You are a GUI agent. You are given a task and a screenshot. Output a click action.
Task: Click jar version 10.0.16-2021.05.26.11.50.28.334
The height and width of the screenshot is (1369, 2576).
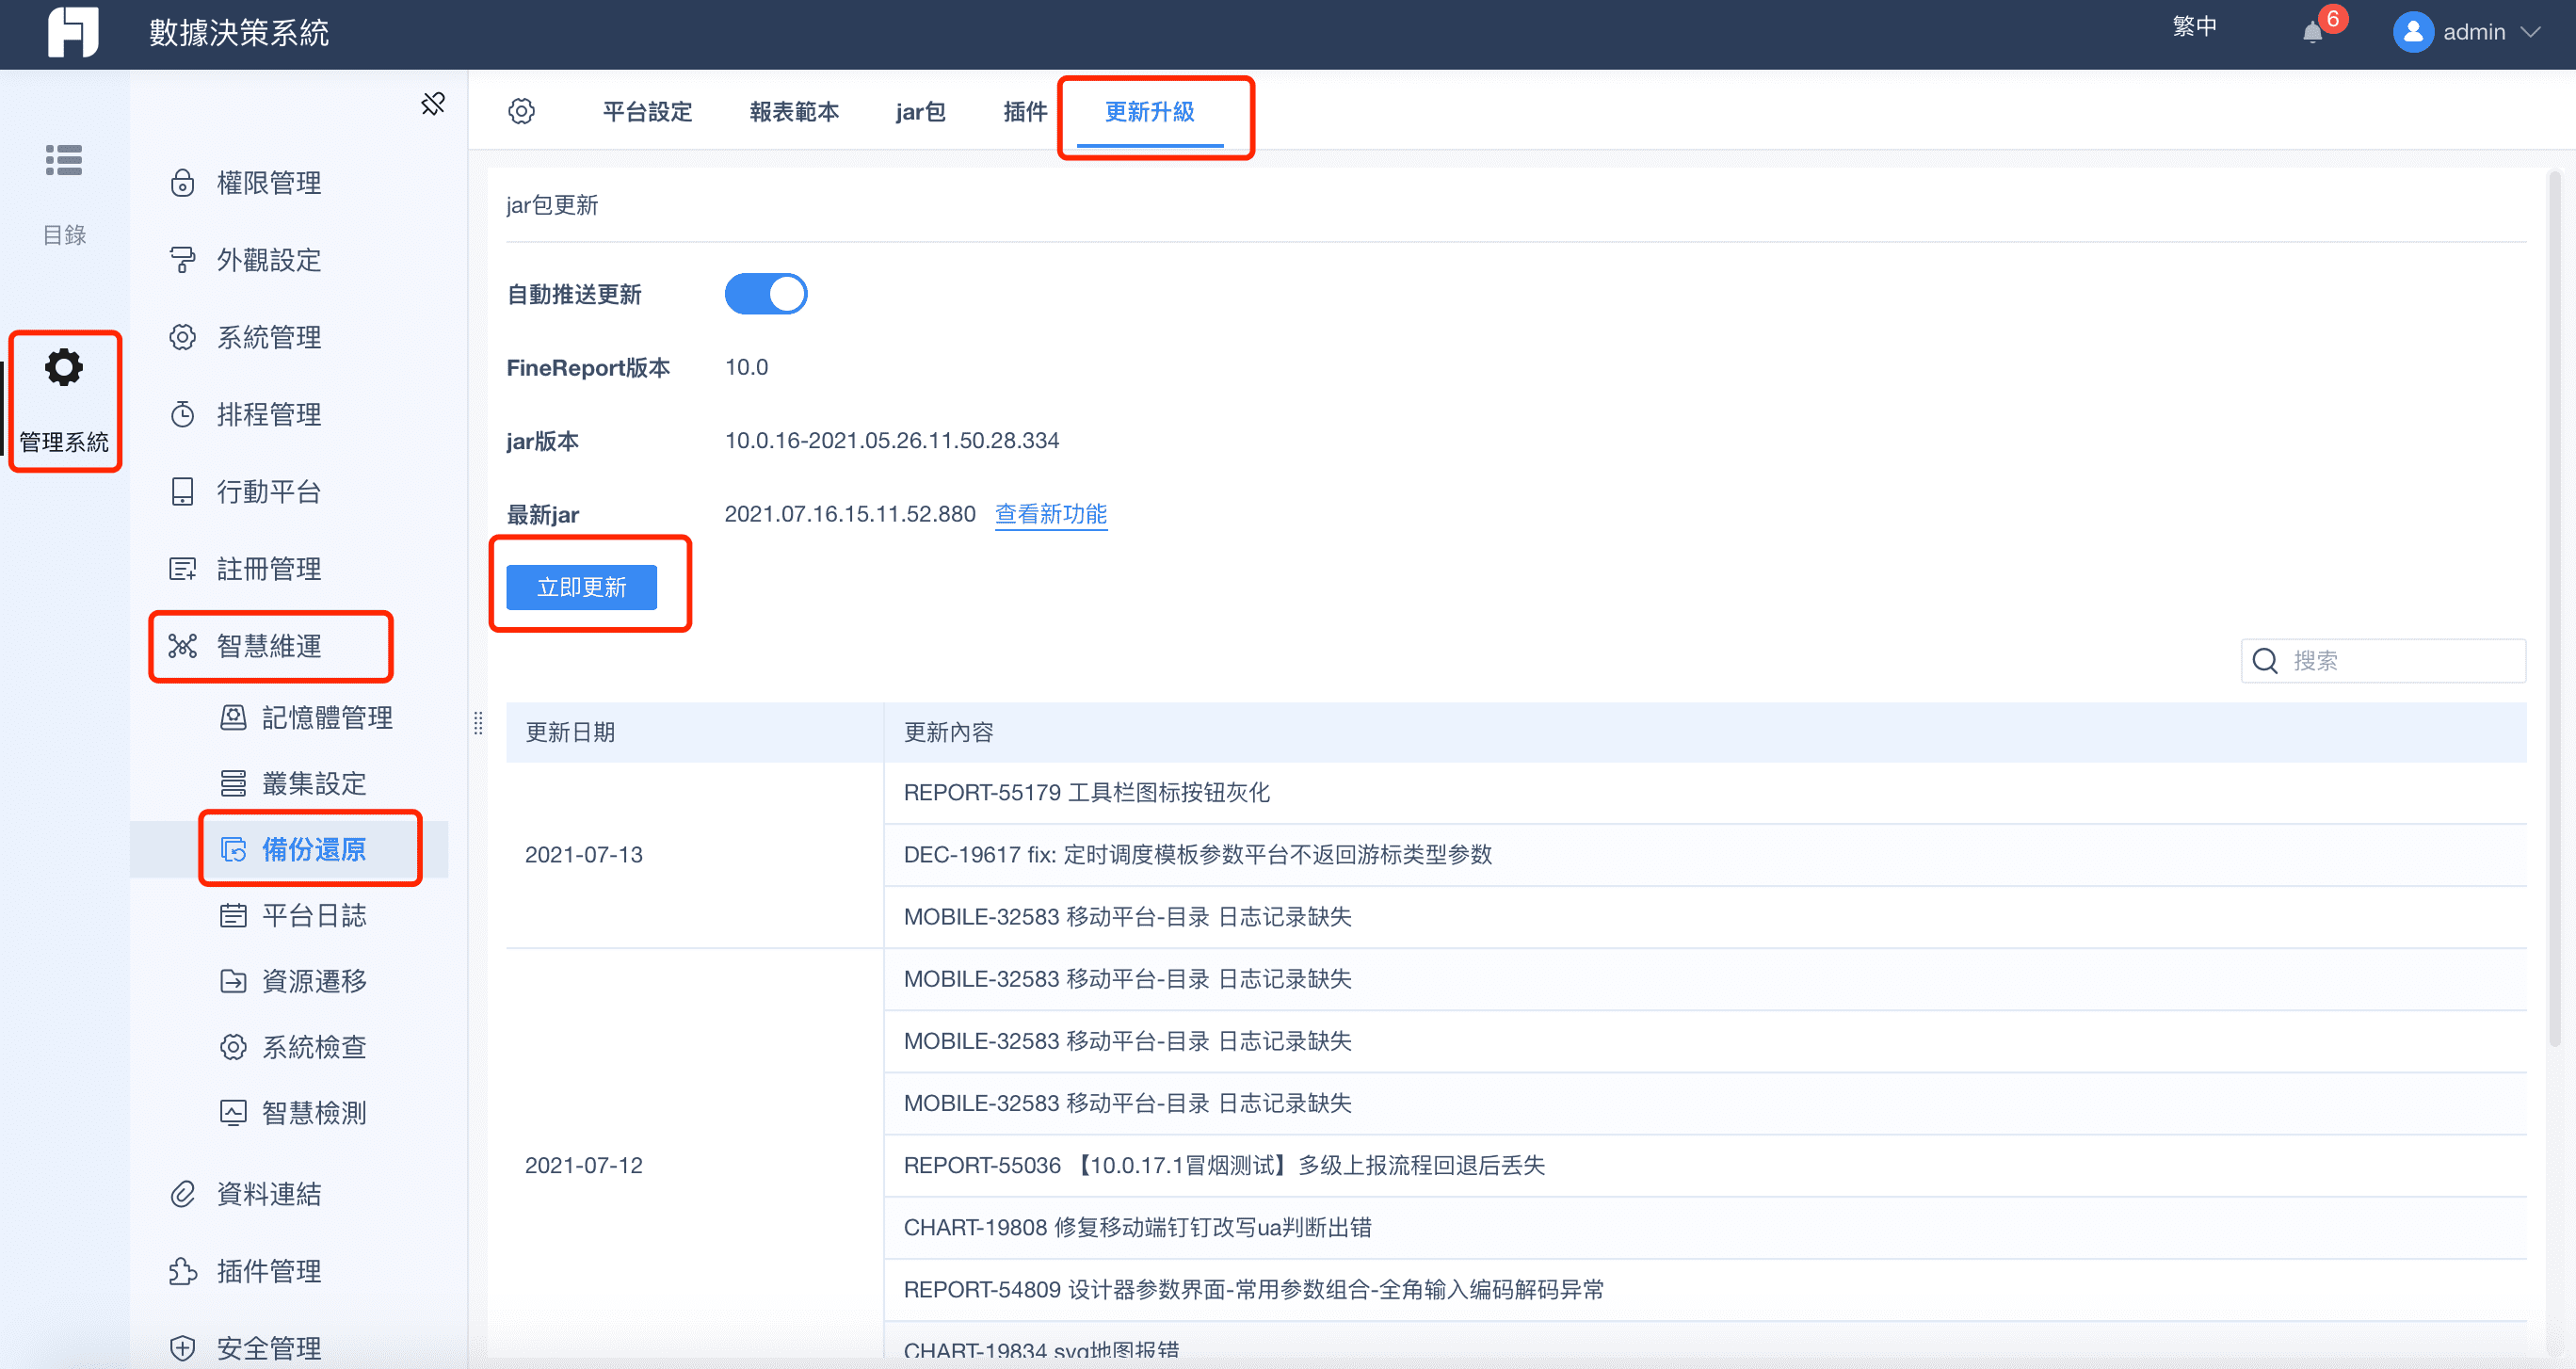[x=892, y=441]
